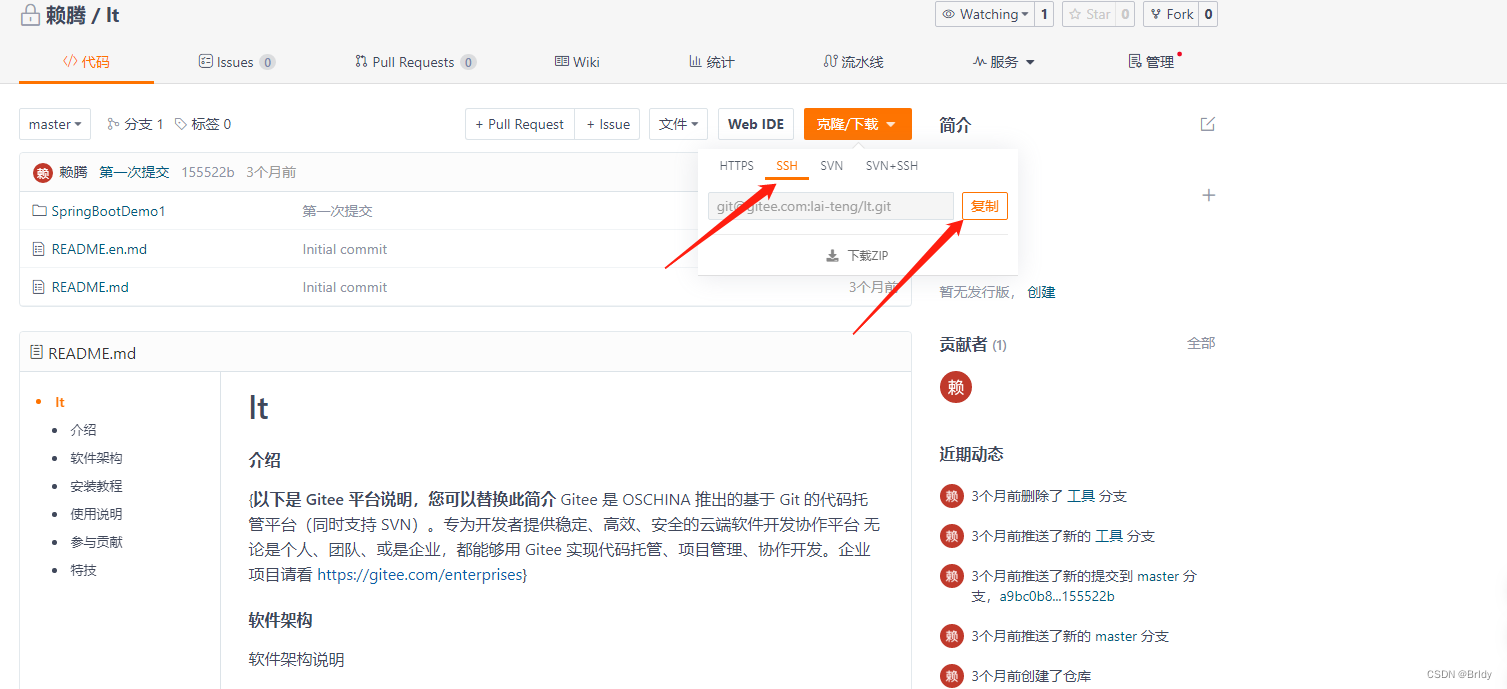Launch the Web IDE
The height and width of the screenshot is (689, 1507).
click(x=756, y=124)
